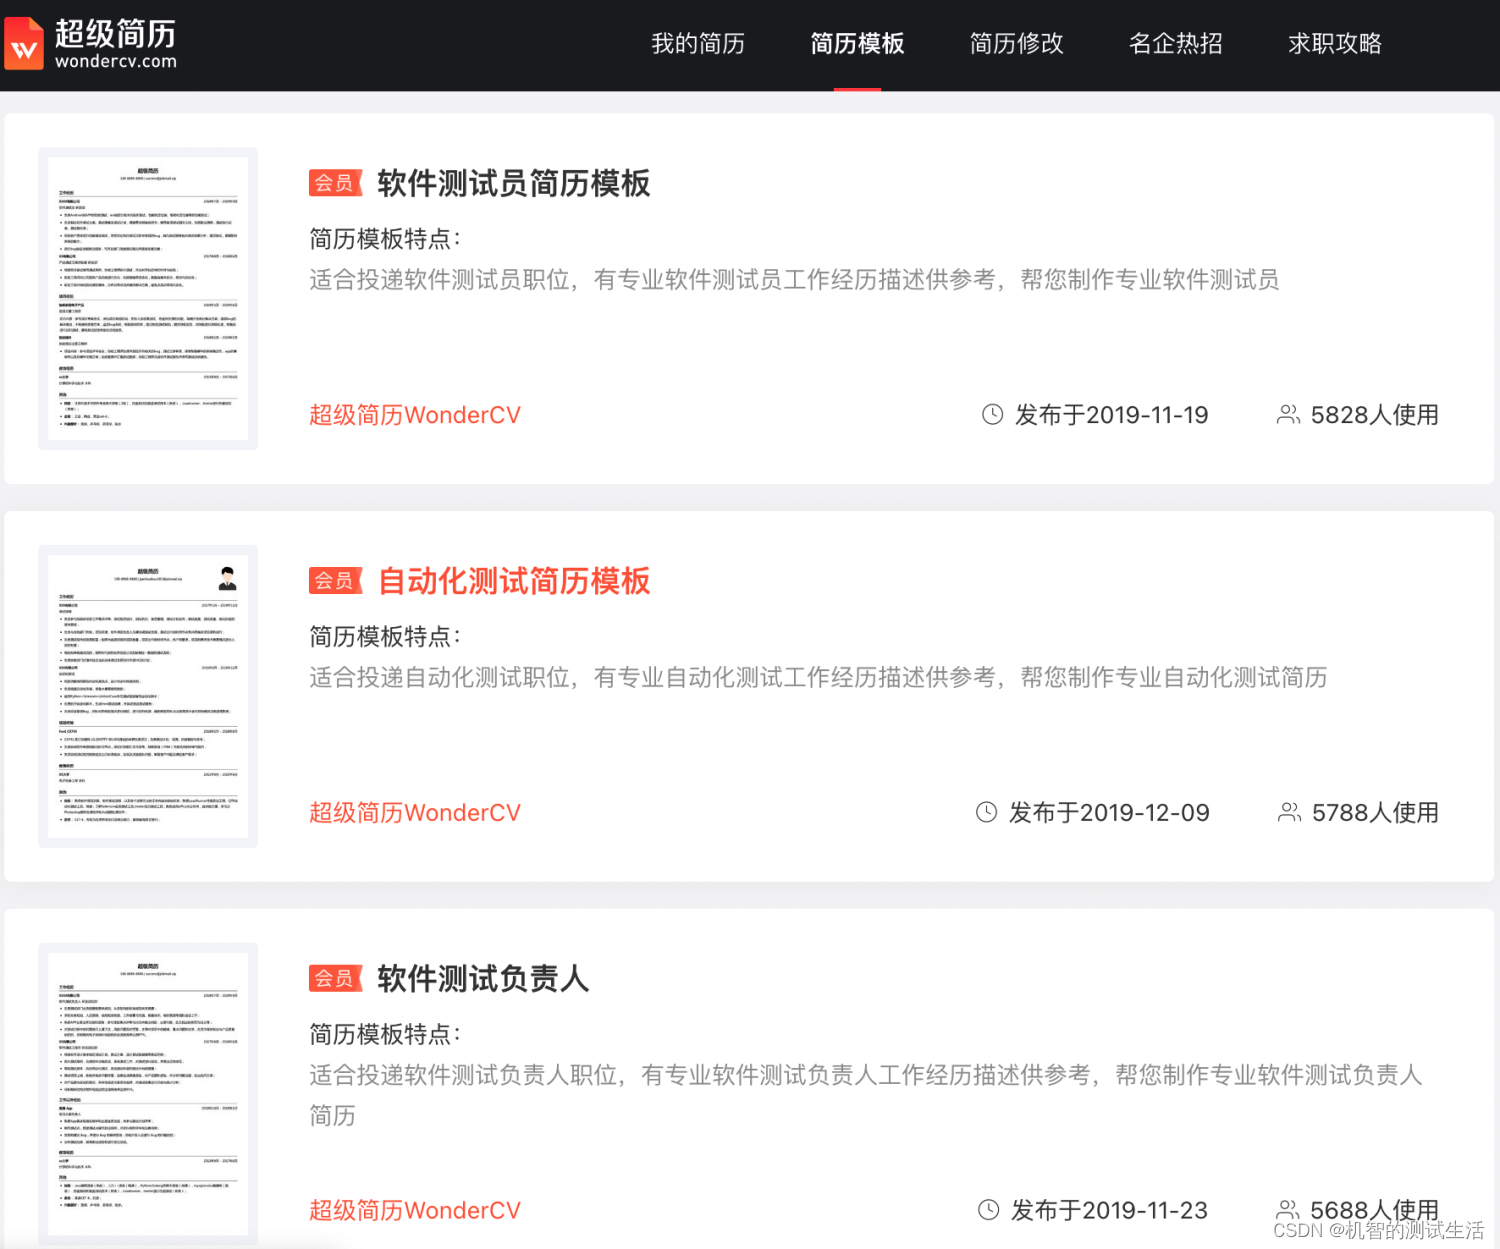Viewport: 1500px width, 1249px height.
Task: Click the 软件测试负责人 title
Action: point(483,978)
